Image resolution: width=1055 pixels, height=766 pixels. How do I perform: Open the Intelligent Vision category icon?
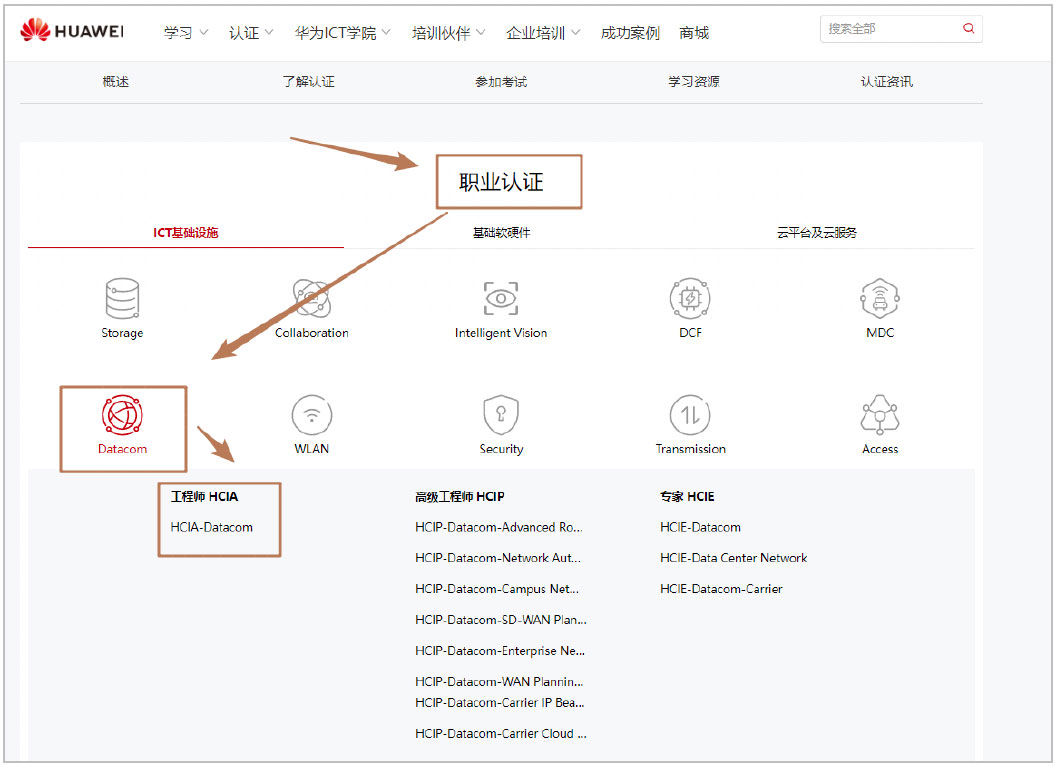[501, 299]
